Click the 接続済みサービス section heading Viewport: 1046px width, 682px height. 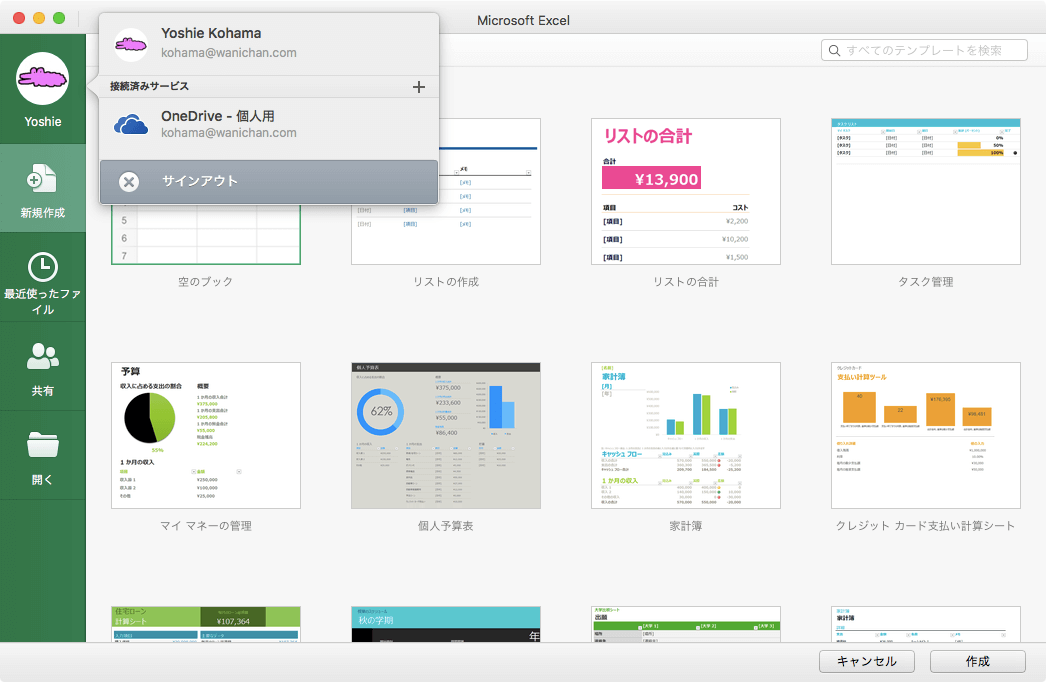click(x=149, y=86)
